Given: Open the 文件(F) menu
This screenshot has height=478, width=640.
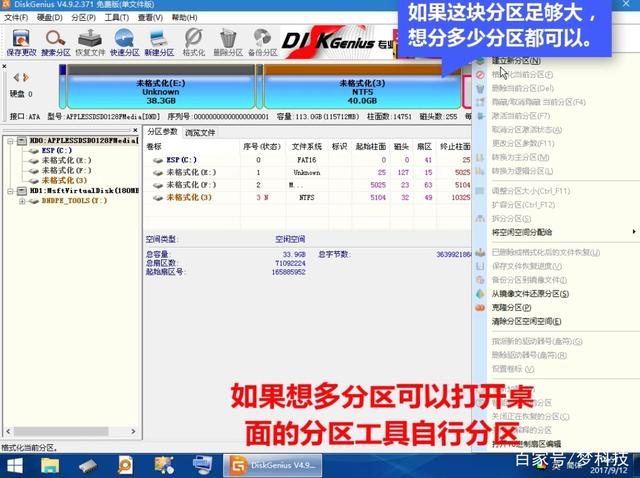Looking at the screenshot, I should pos(16,18).
